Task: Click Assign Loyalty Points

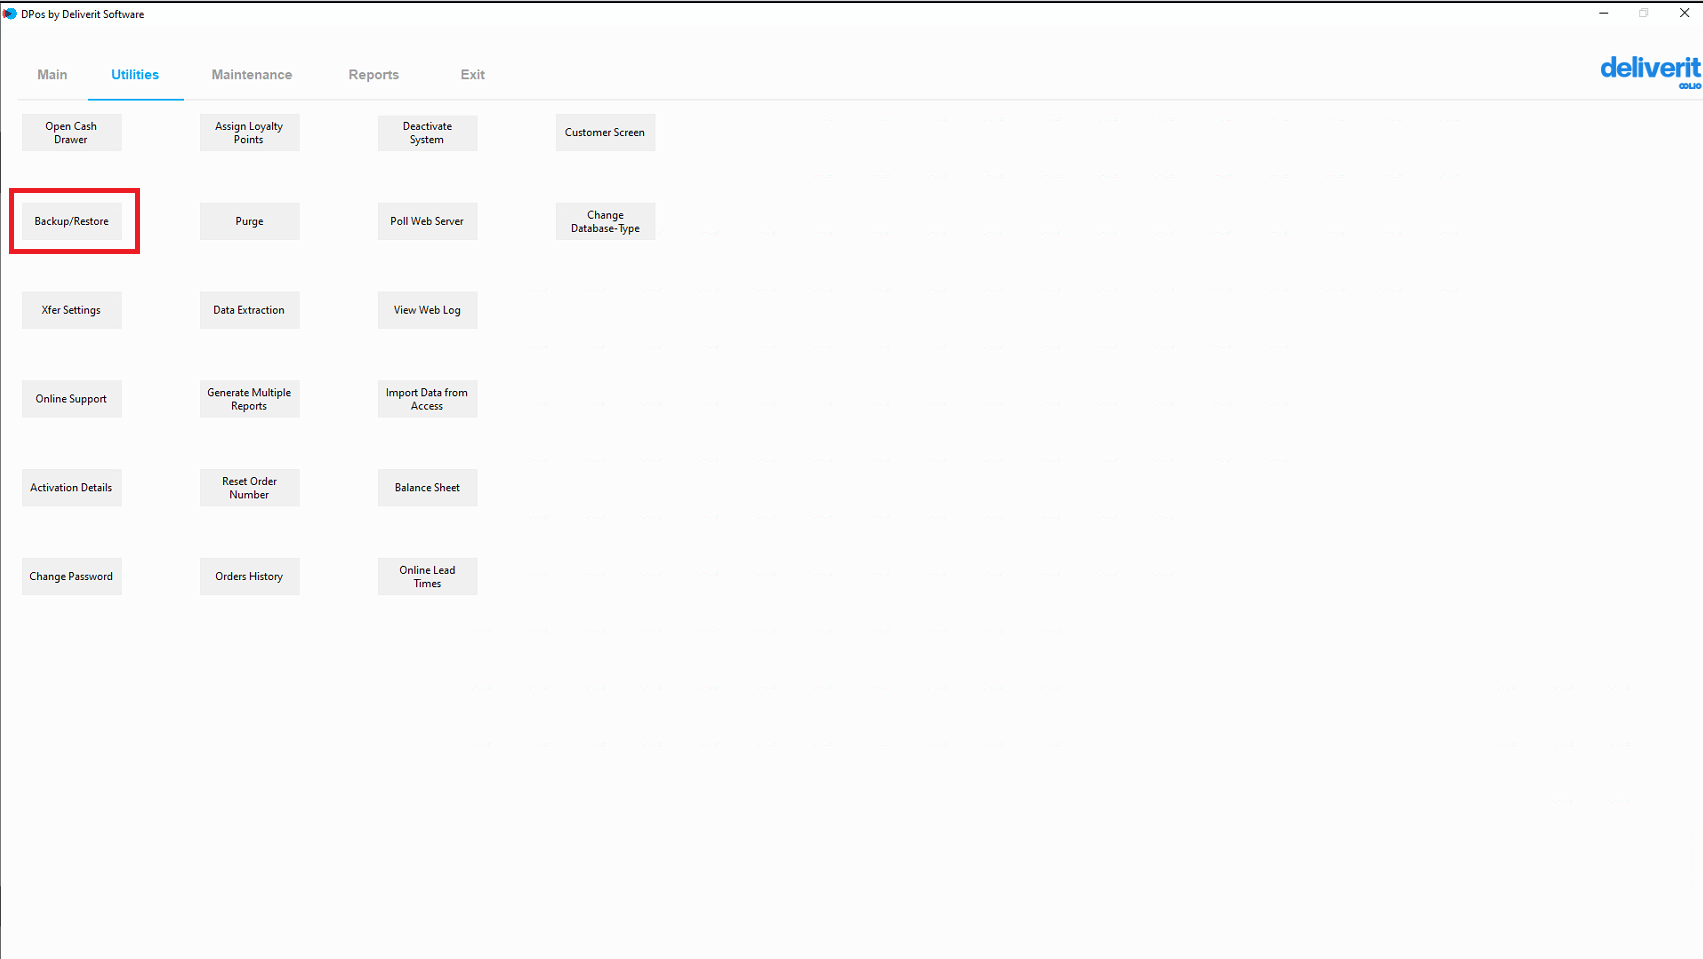Action: tap(249, 133)
